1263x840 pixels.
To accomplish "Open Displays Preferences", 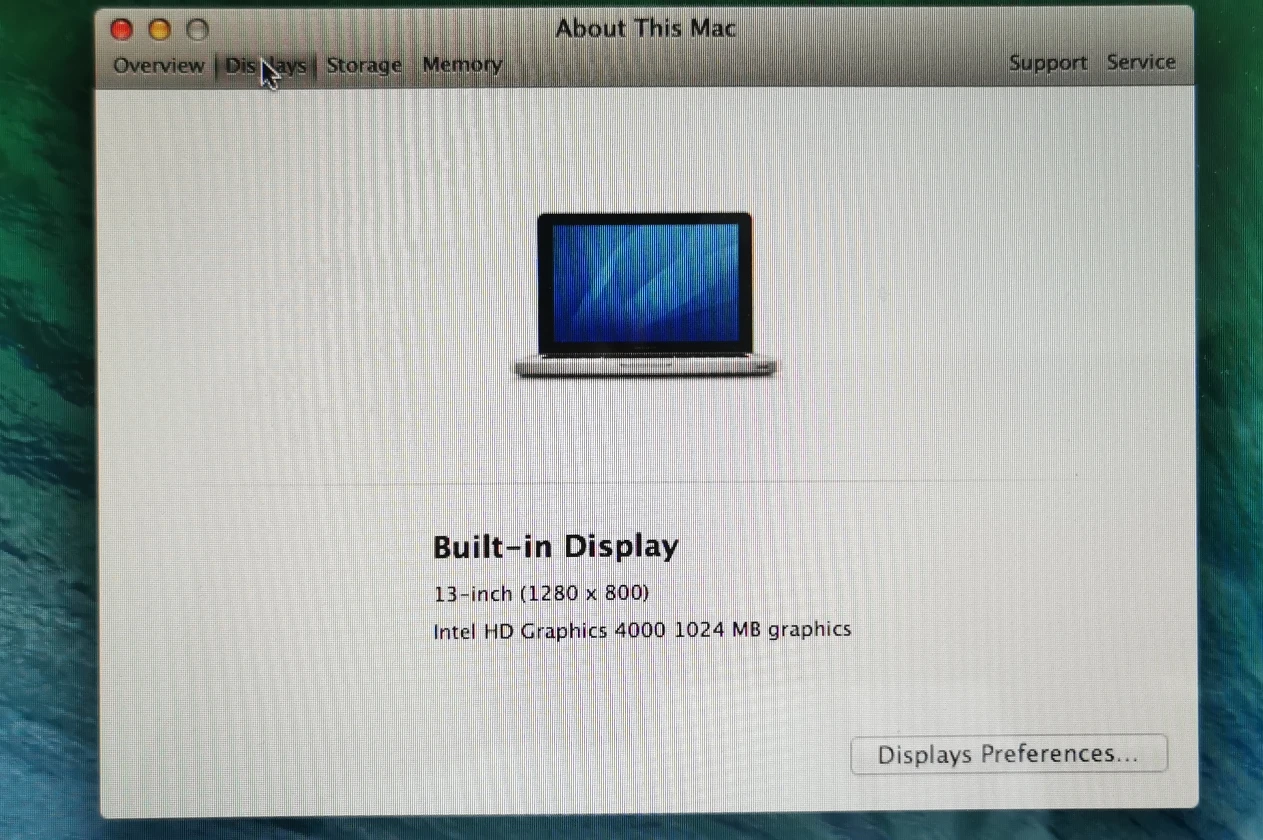I will point(1008,754).
